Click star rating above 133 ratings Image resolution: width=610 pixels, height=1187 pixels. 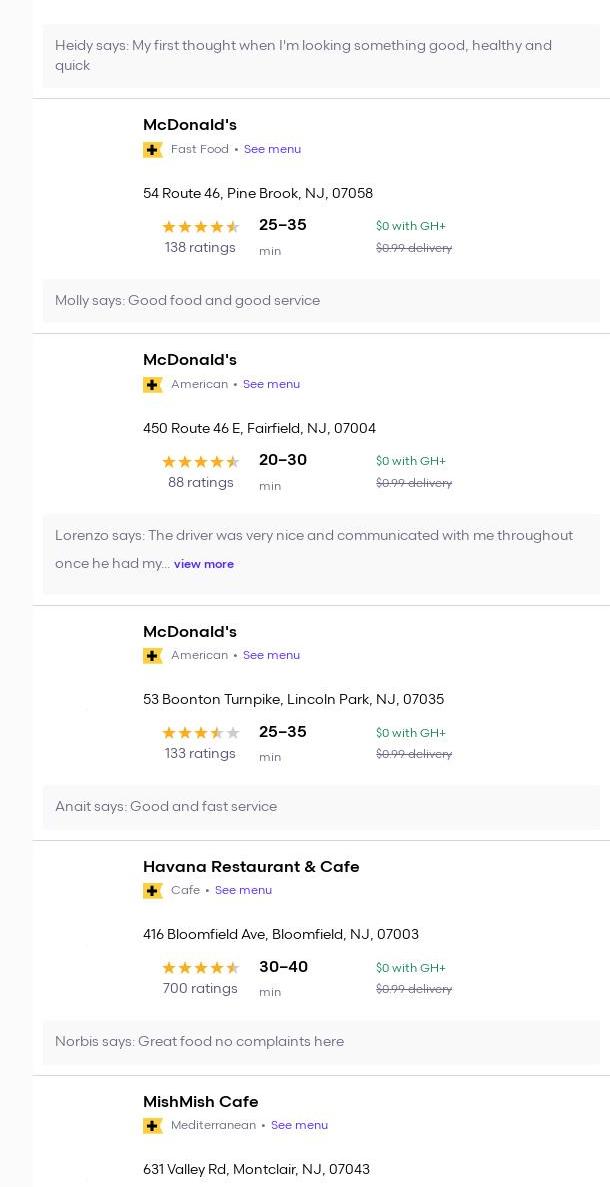click(200, 733)
